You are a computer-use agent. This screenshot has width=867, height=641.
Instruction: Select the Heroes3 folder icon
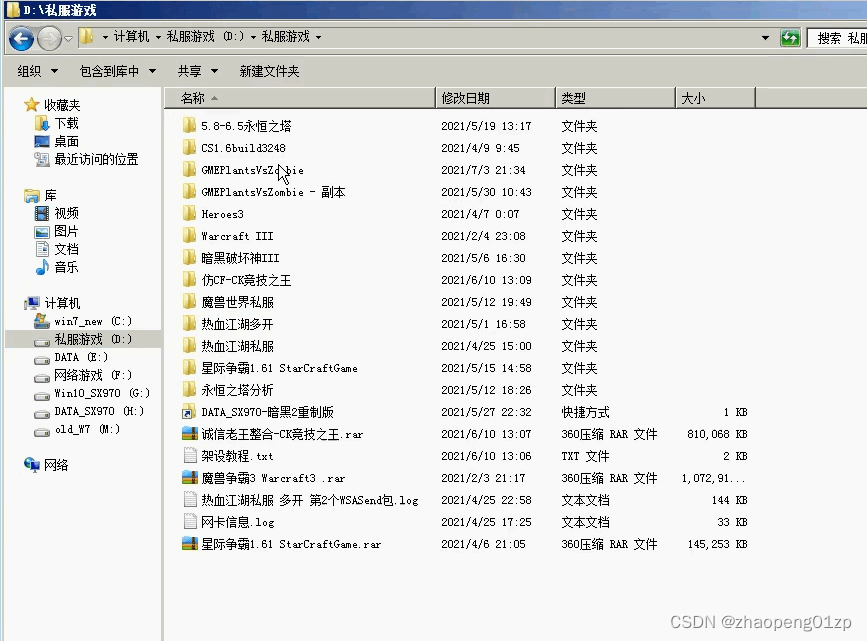coord(189,213)
